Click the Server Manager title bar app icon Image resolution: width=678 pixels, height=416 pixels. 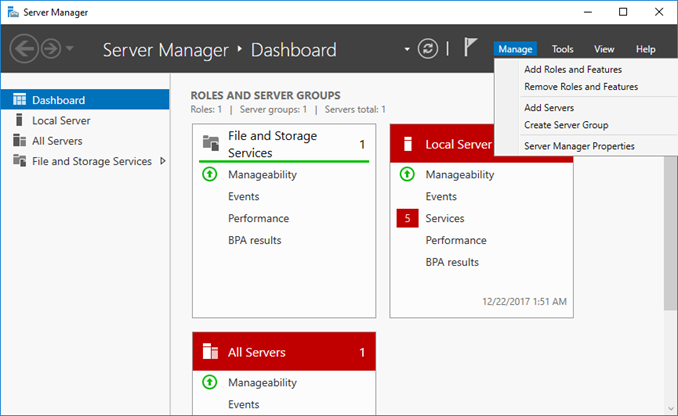point(13,12)
